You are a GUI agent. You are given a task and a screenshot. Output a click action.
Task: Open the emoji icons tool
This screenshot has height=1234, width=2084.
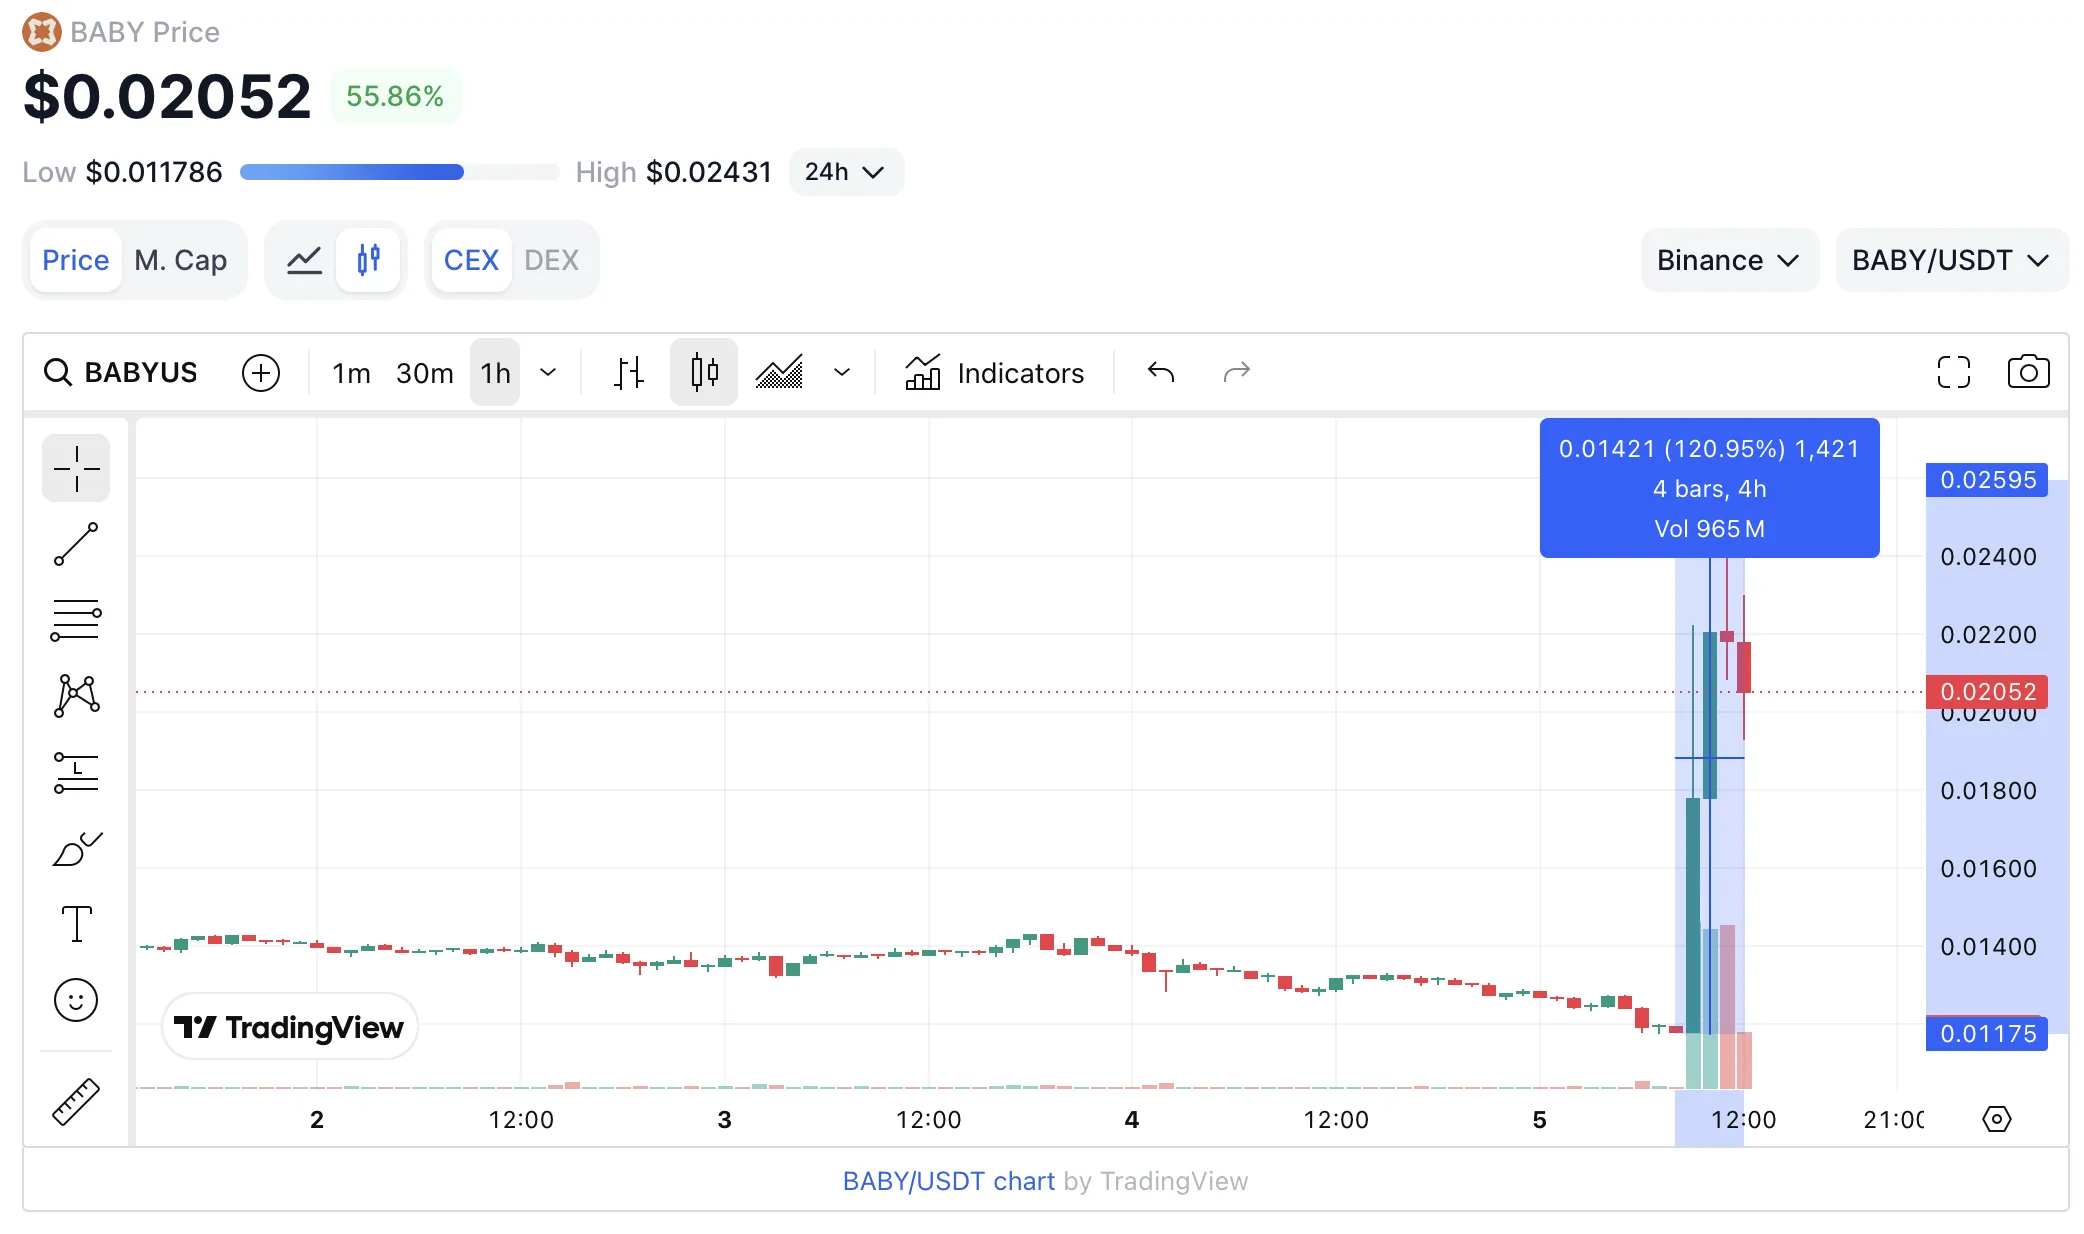coord(76,1000)
